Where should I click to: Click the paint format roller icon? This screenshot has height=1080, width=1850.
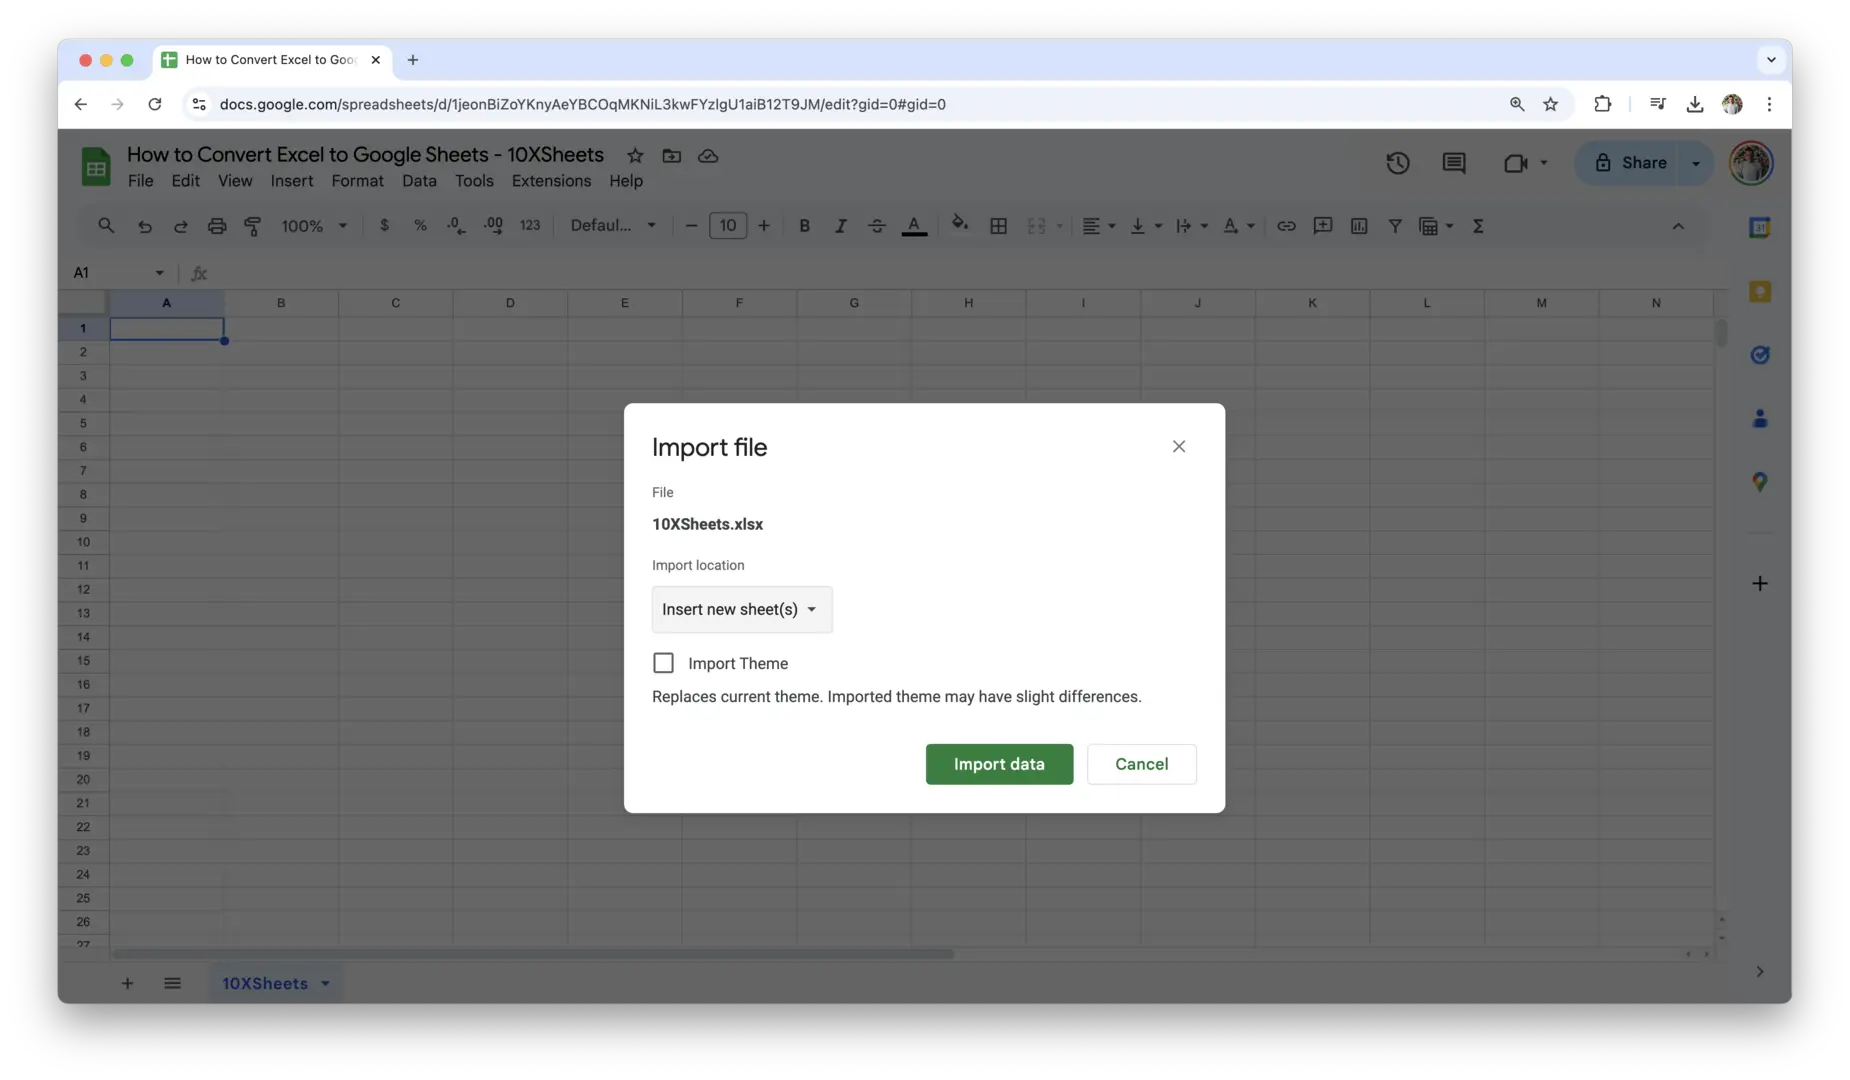click(253, 226)
